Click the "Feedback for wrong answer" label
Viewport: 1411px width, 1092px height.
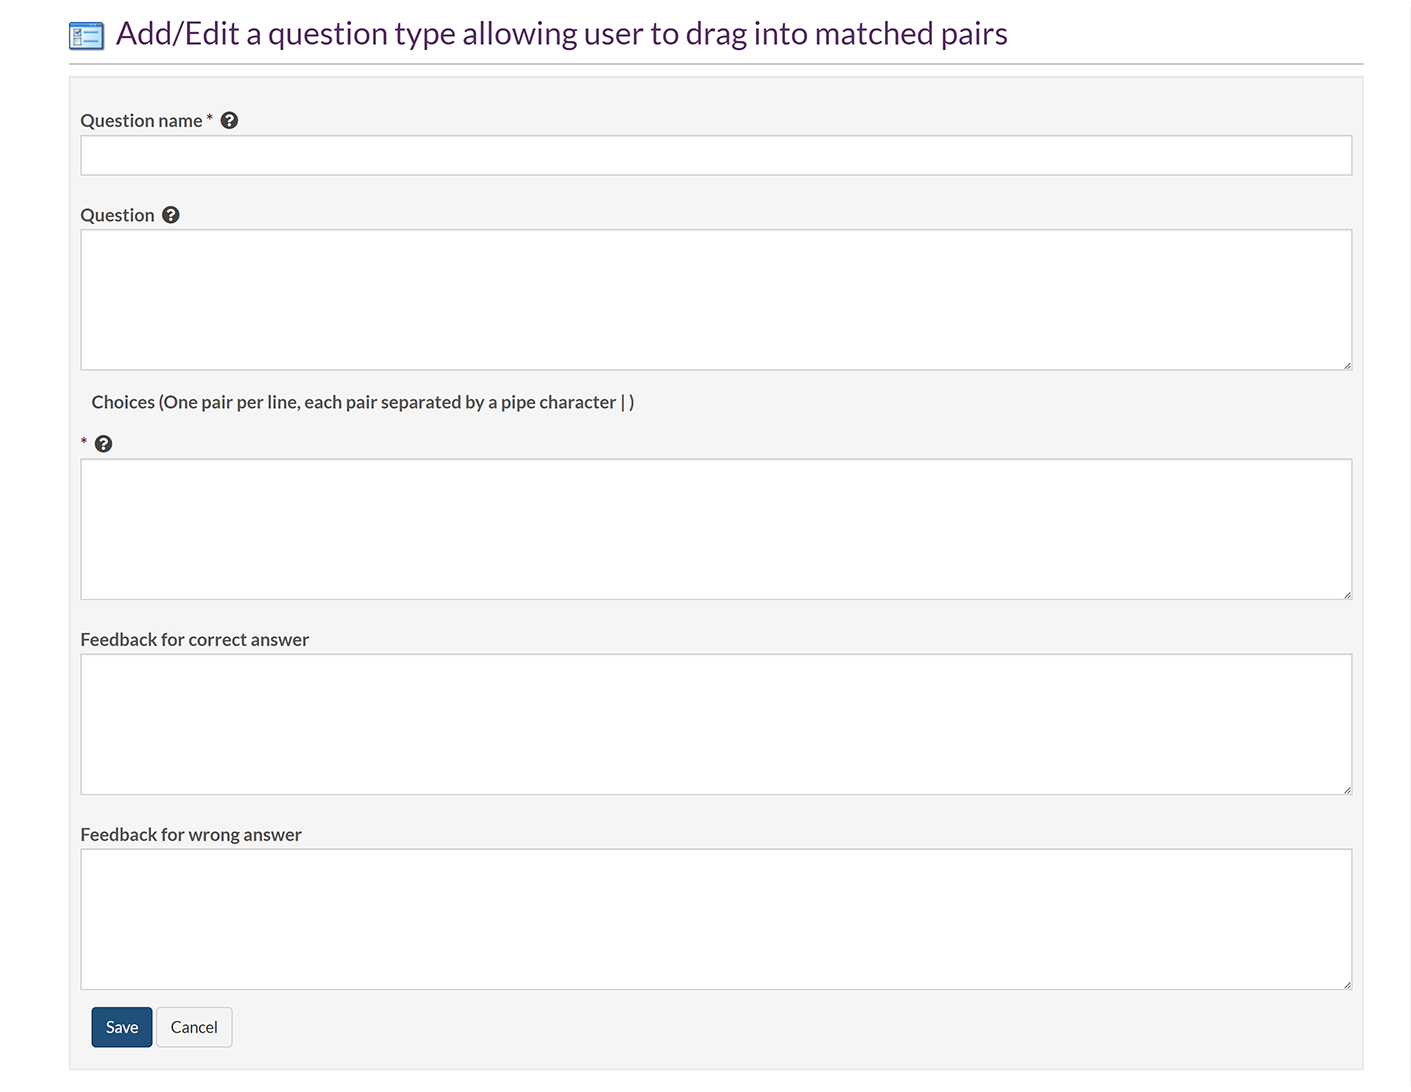coord(190,835)
